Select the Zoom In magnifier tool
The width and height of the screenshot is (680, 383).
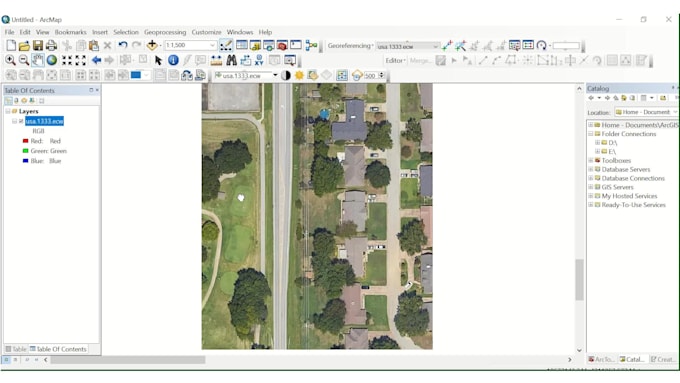10,60
